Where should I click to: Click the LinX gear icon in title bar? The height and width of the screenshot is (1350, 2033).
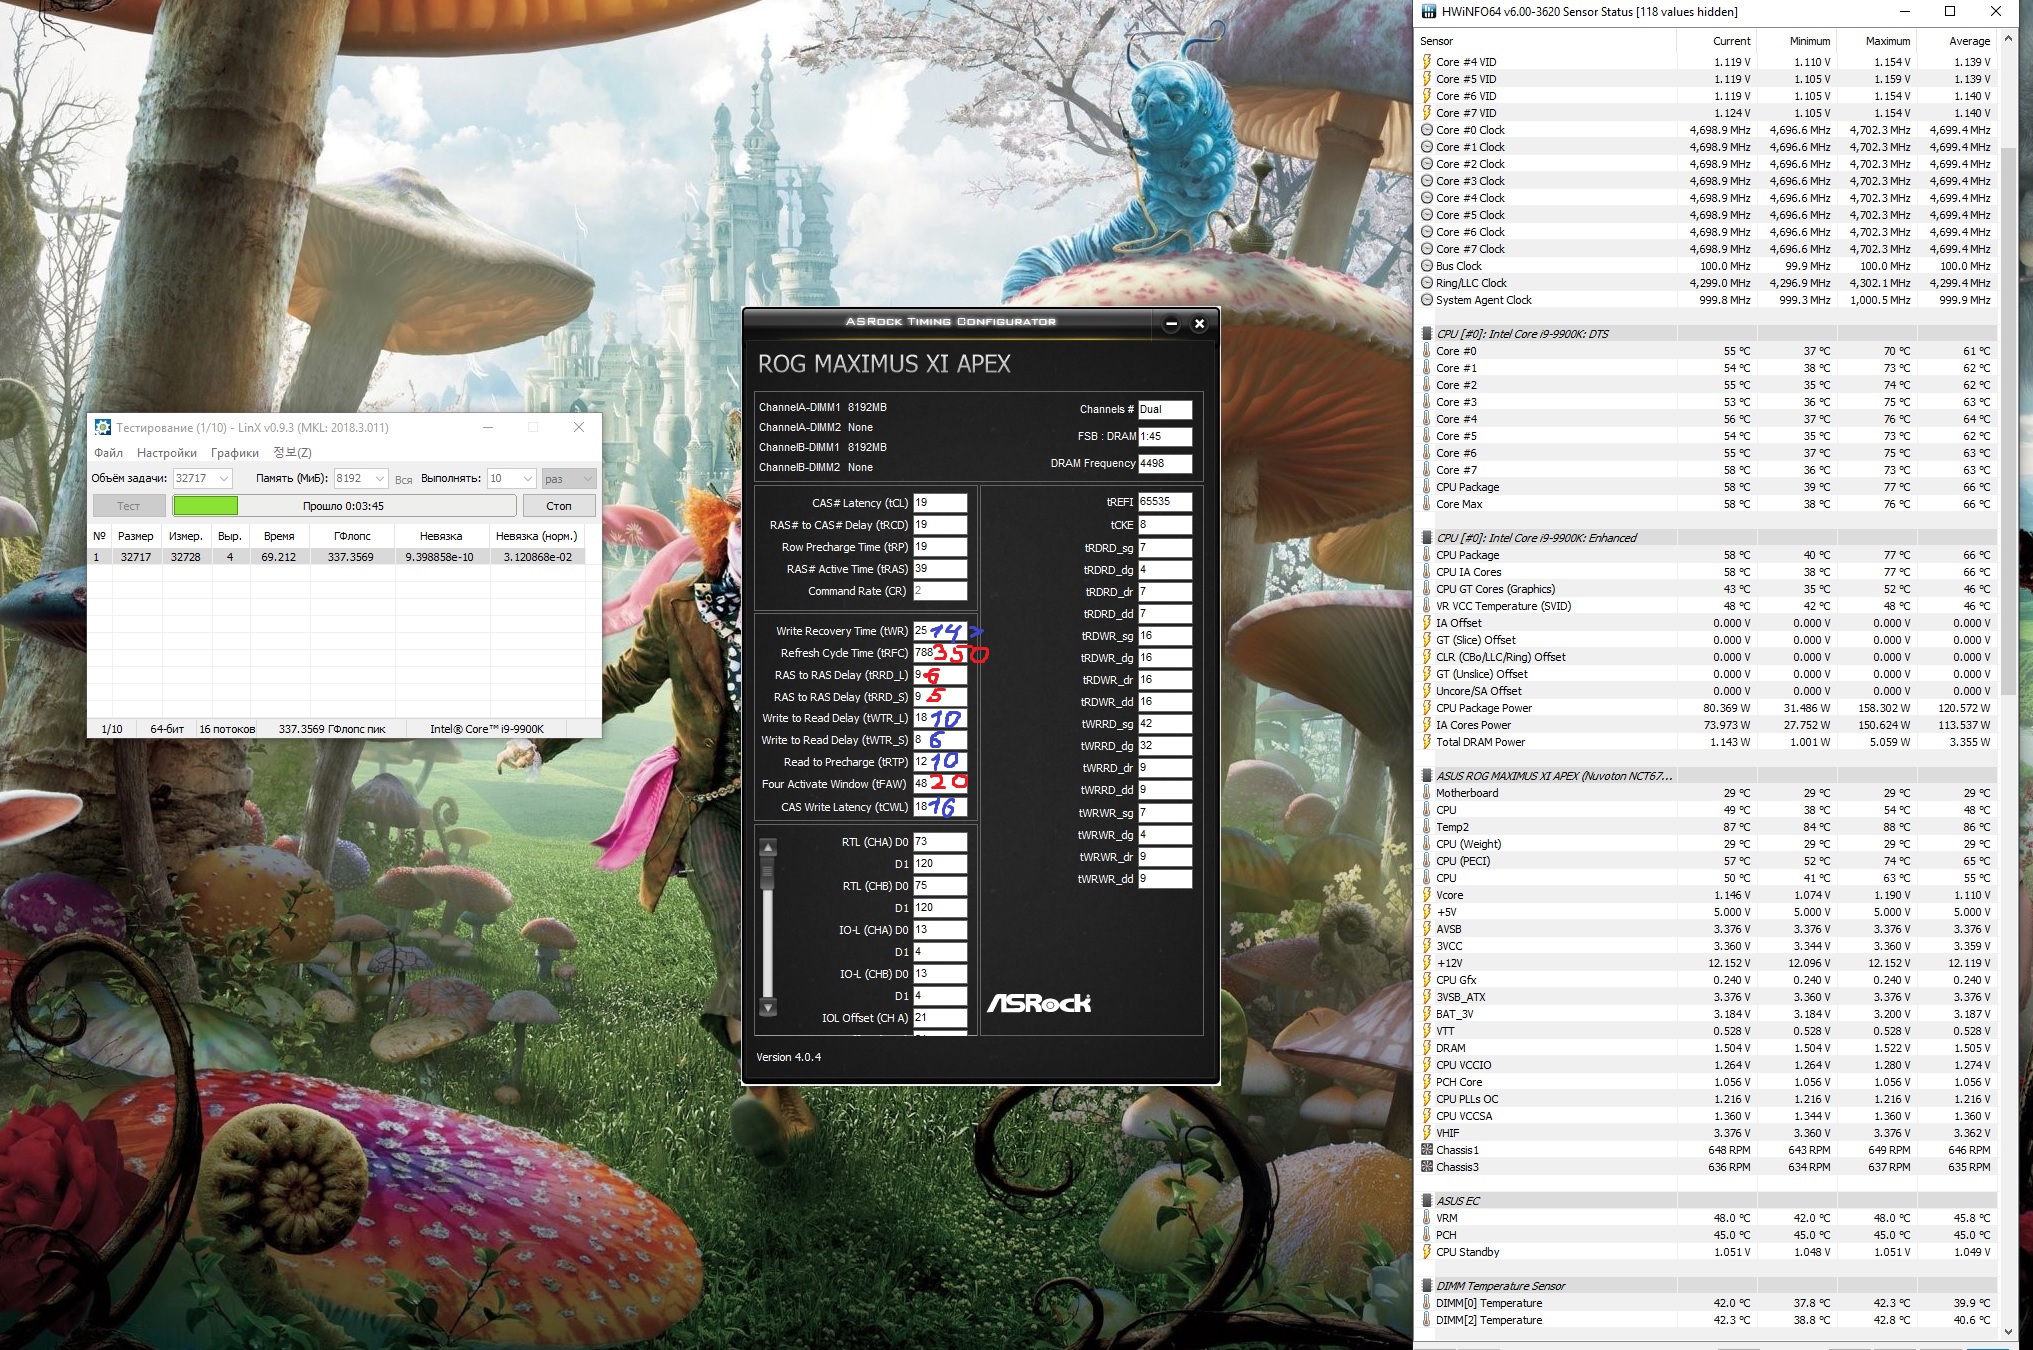tap(102, 428)
